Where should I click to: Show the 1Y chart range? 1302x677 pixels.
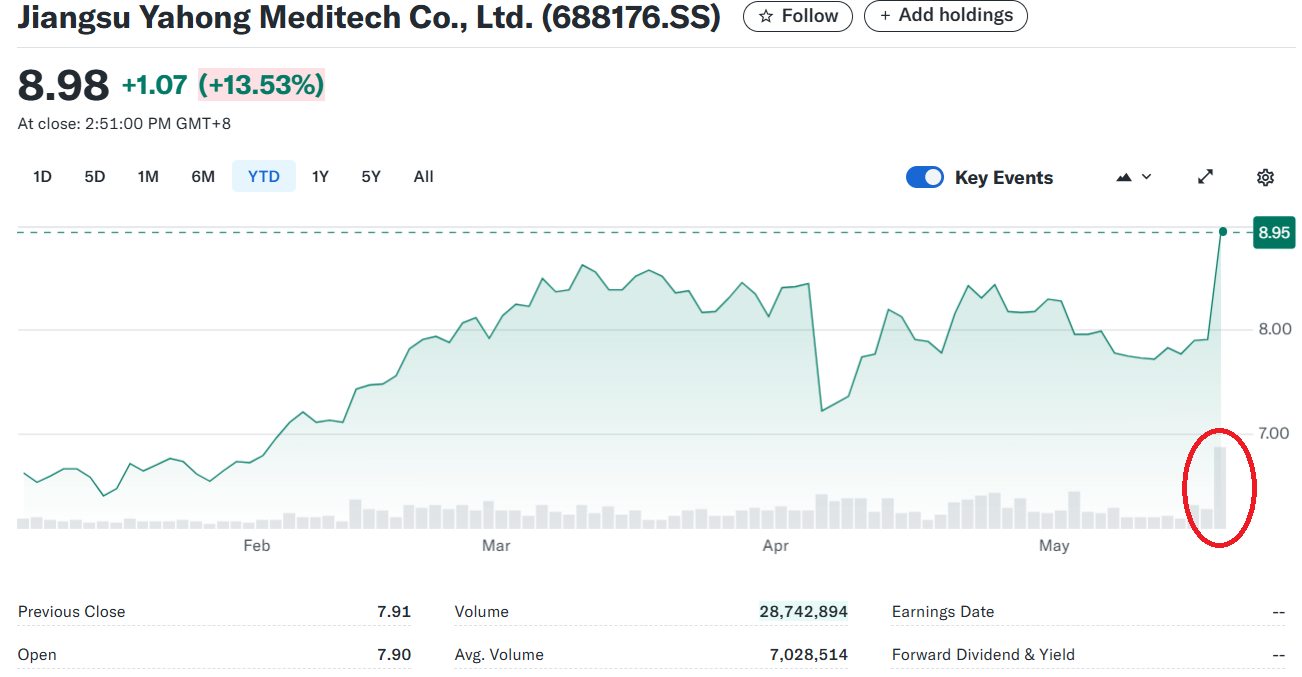point(320,177)
